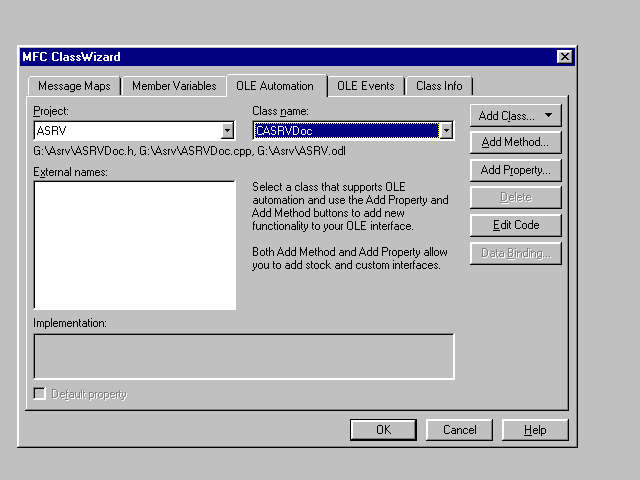The width and height of the screenshot is (640, 480).
Task: Click the greyed-out Delete button
Action: [x=515, y=198]
